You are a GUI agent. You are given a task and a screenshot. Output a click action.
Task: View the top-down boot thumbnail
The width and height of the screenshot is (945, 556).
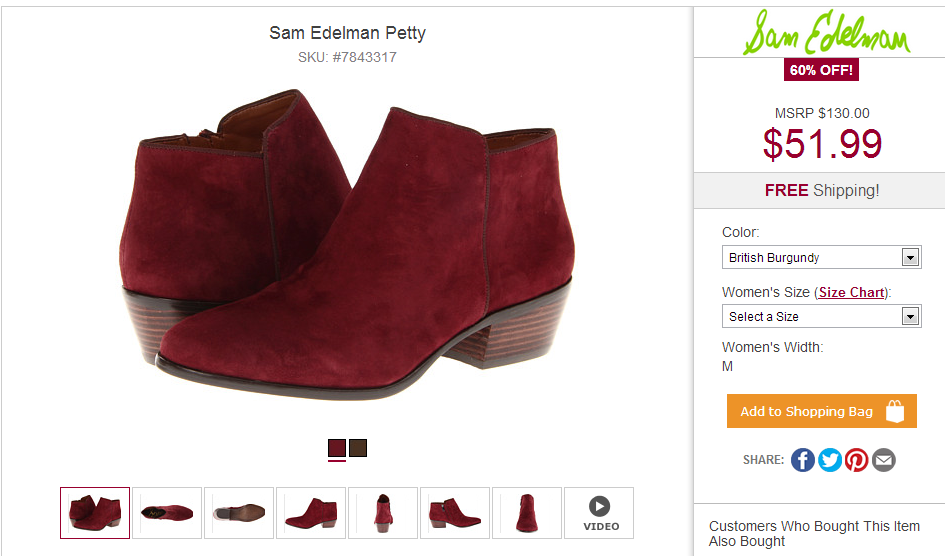[167, 513]
